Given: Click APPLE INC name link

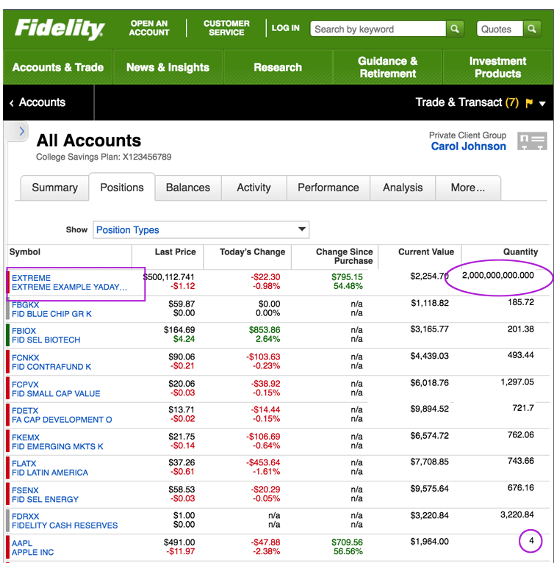Looking at the screenshot, I should pos(33,553).
